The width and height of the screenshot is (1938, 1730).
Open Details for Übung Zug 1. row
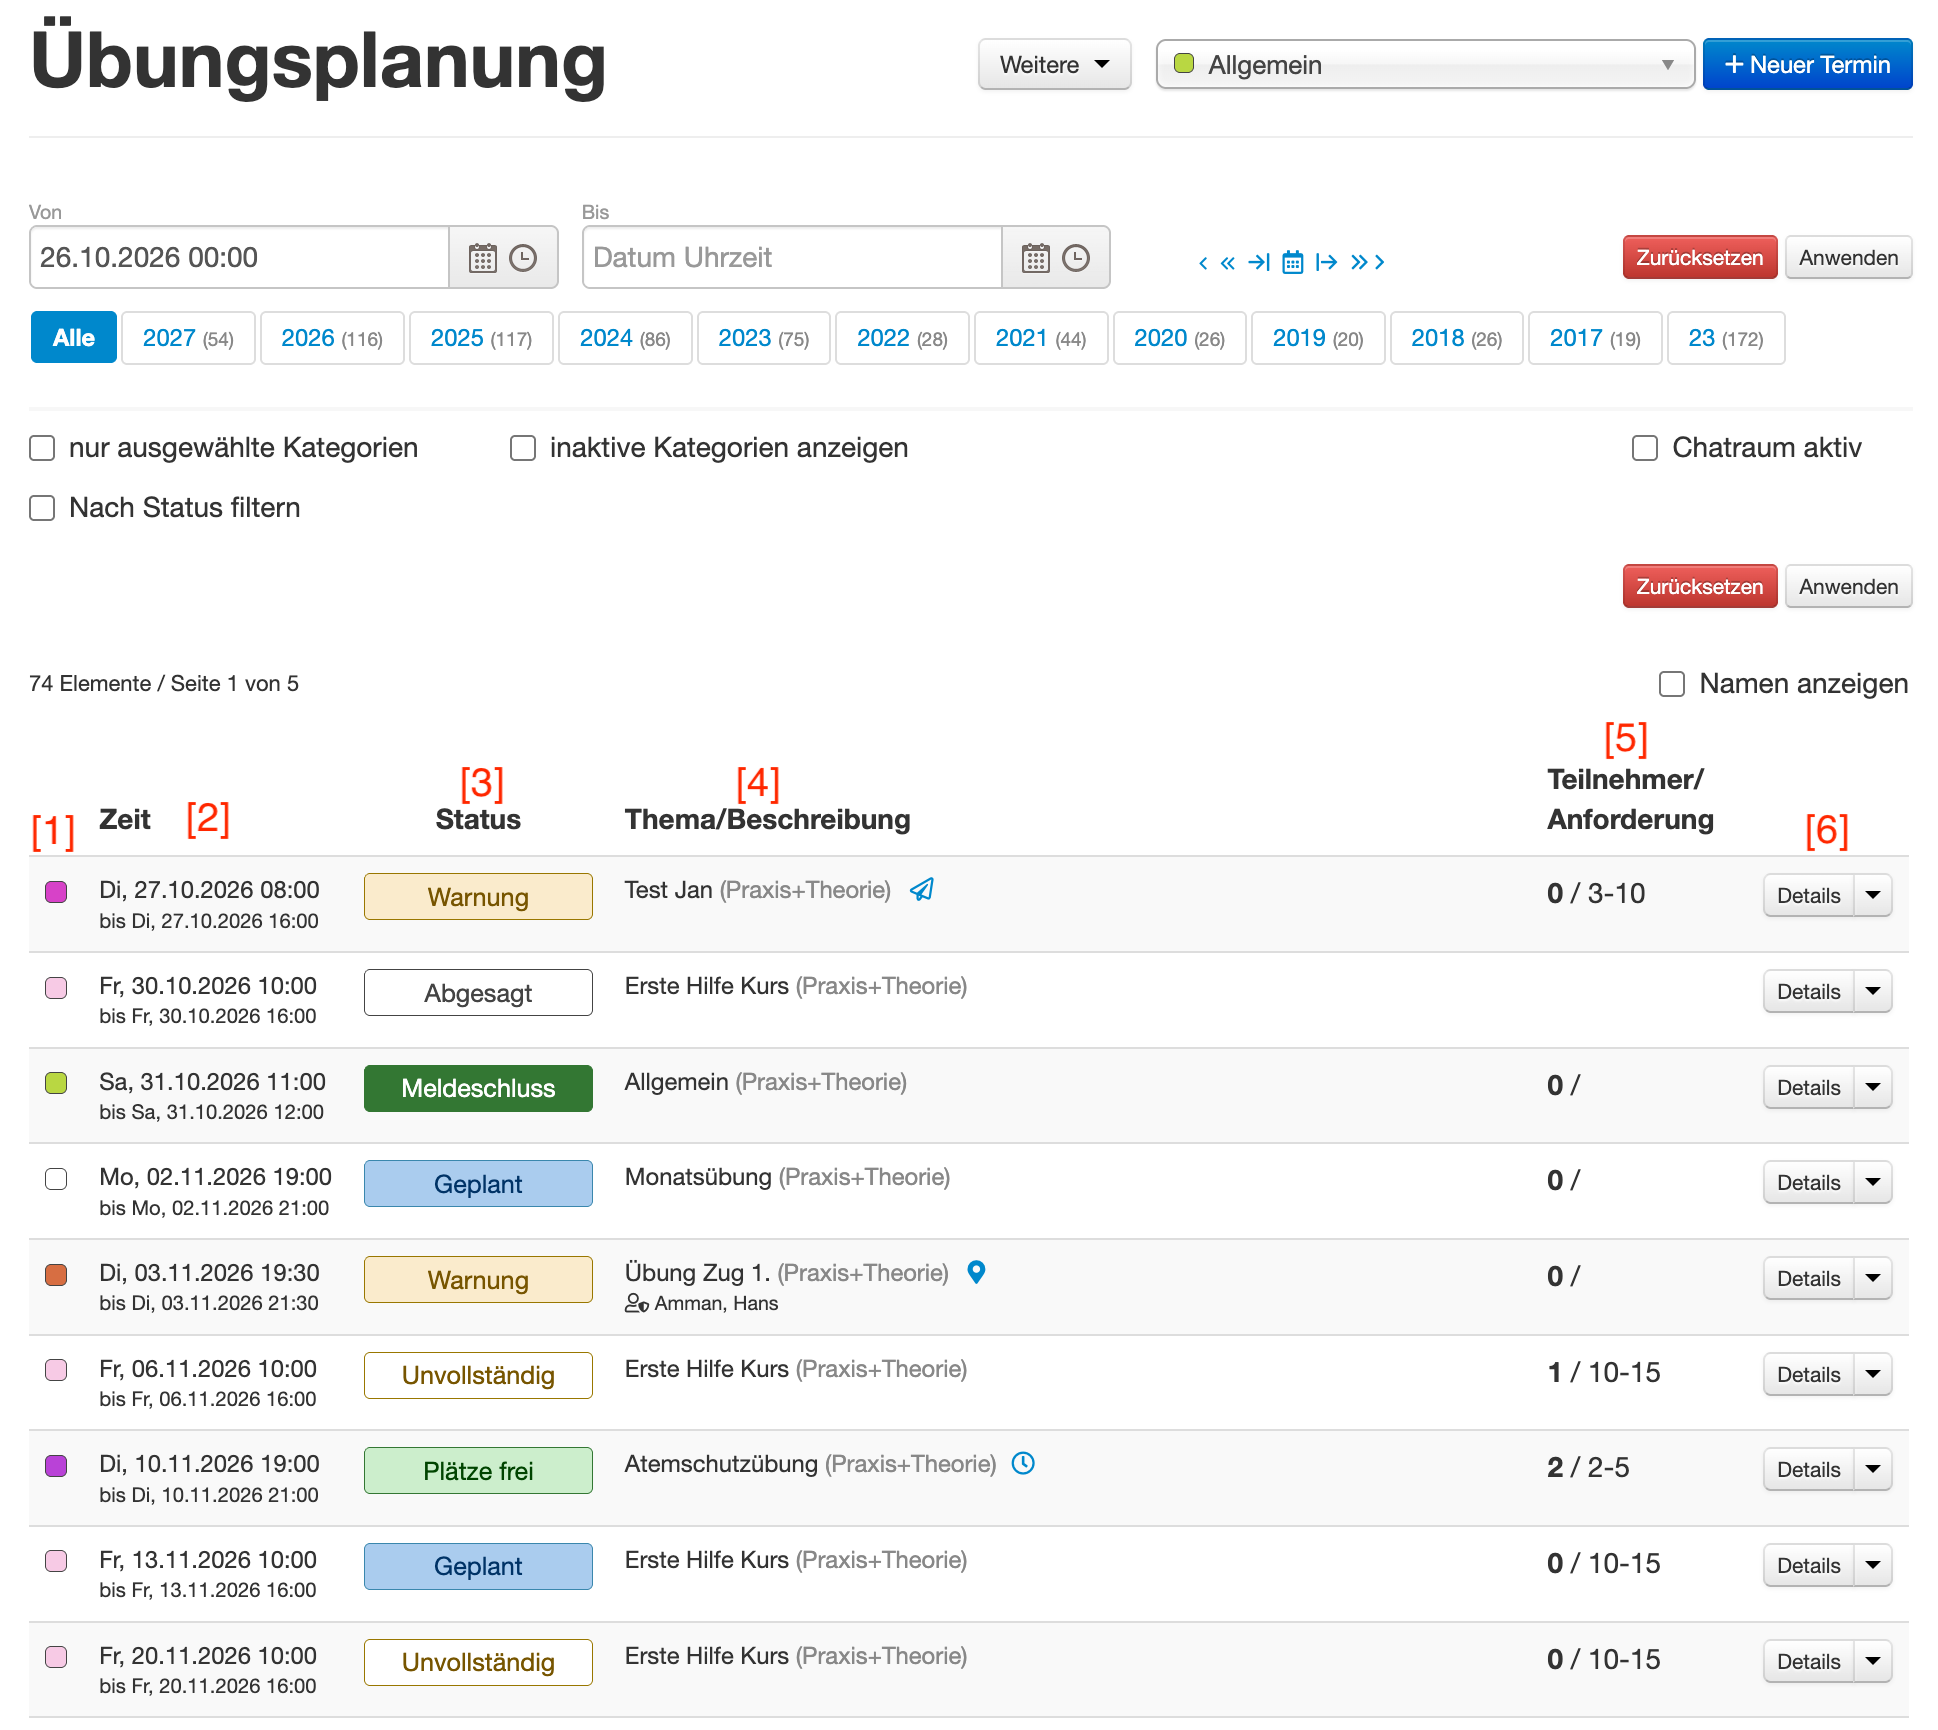click(x=1808, y=1278)
